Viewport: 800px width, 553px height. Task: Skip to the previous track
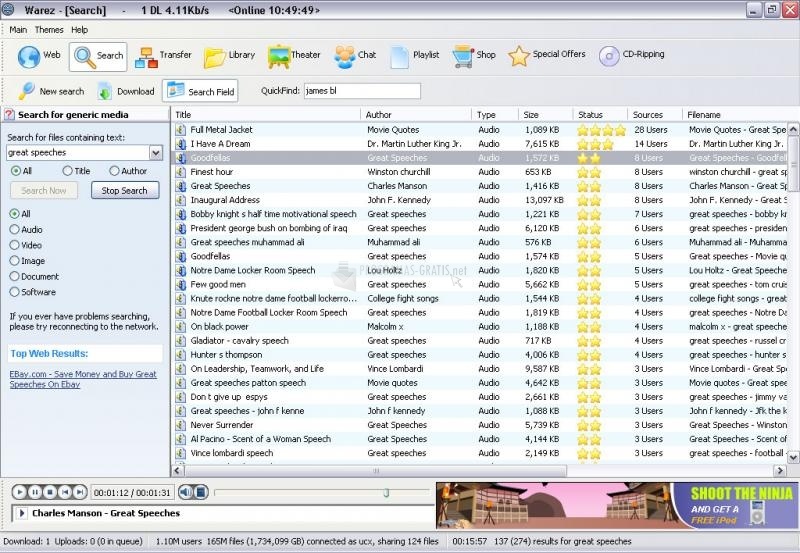click(65, 492)
